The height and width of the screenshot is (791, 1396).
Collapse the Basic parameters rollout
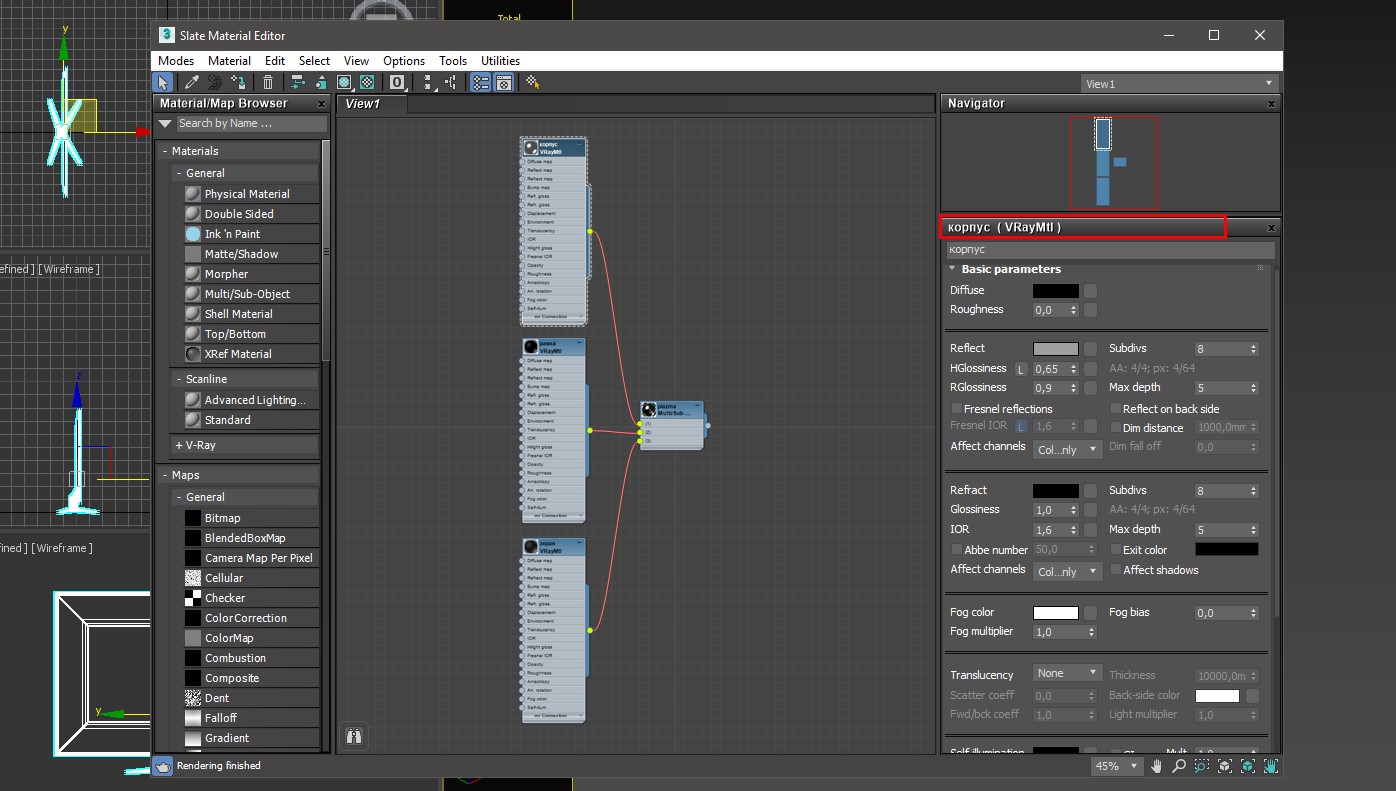click(x=952, y=269)
